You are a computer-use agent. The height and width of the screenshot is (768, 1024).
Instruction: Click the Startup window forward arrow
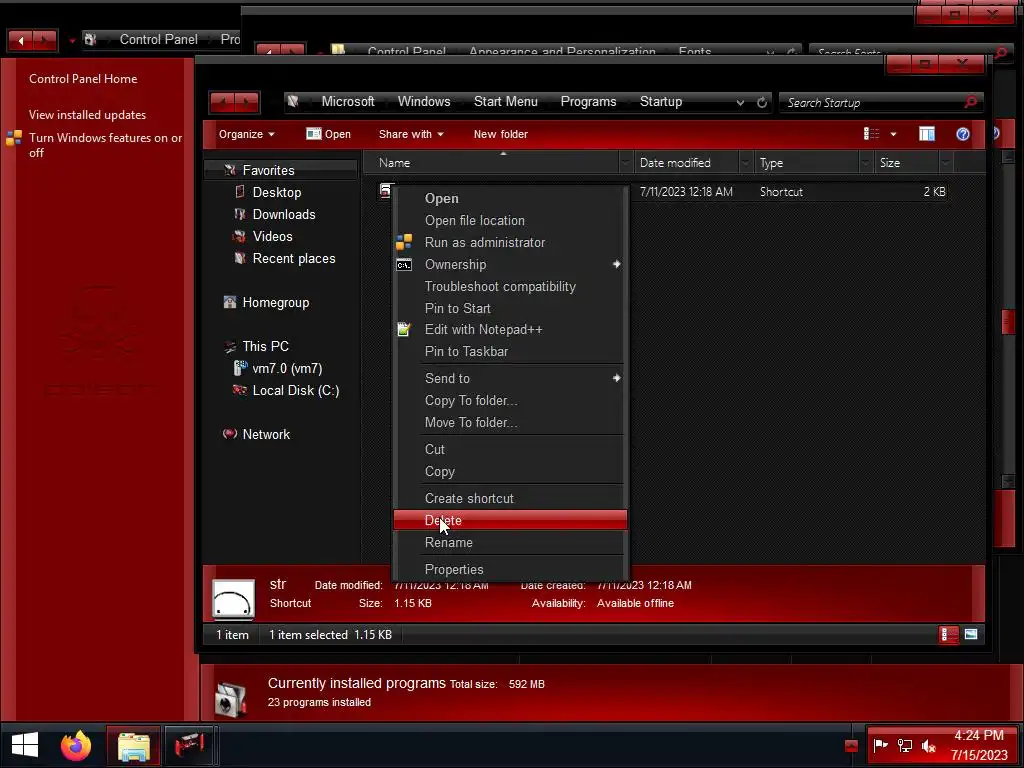[247, 102]
